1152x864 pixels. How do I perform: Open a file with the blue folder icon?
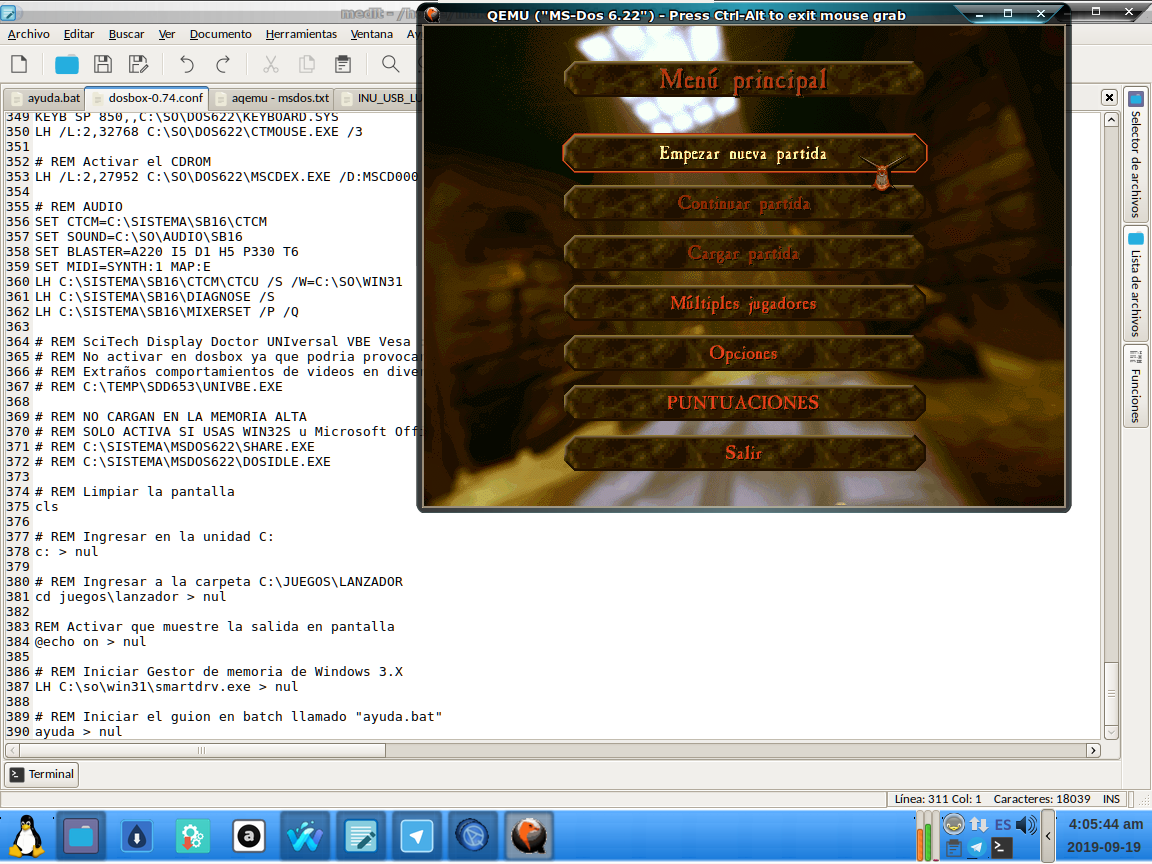point(67,65)
